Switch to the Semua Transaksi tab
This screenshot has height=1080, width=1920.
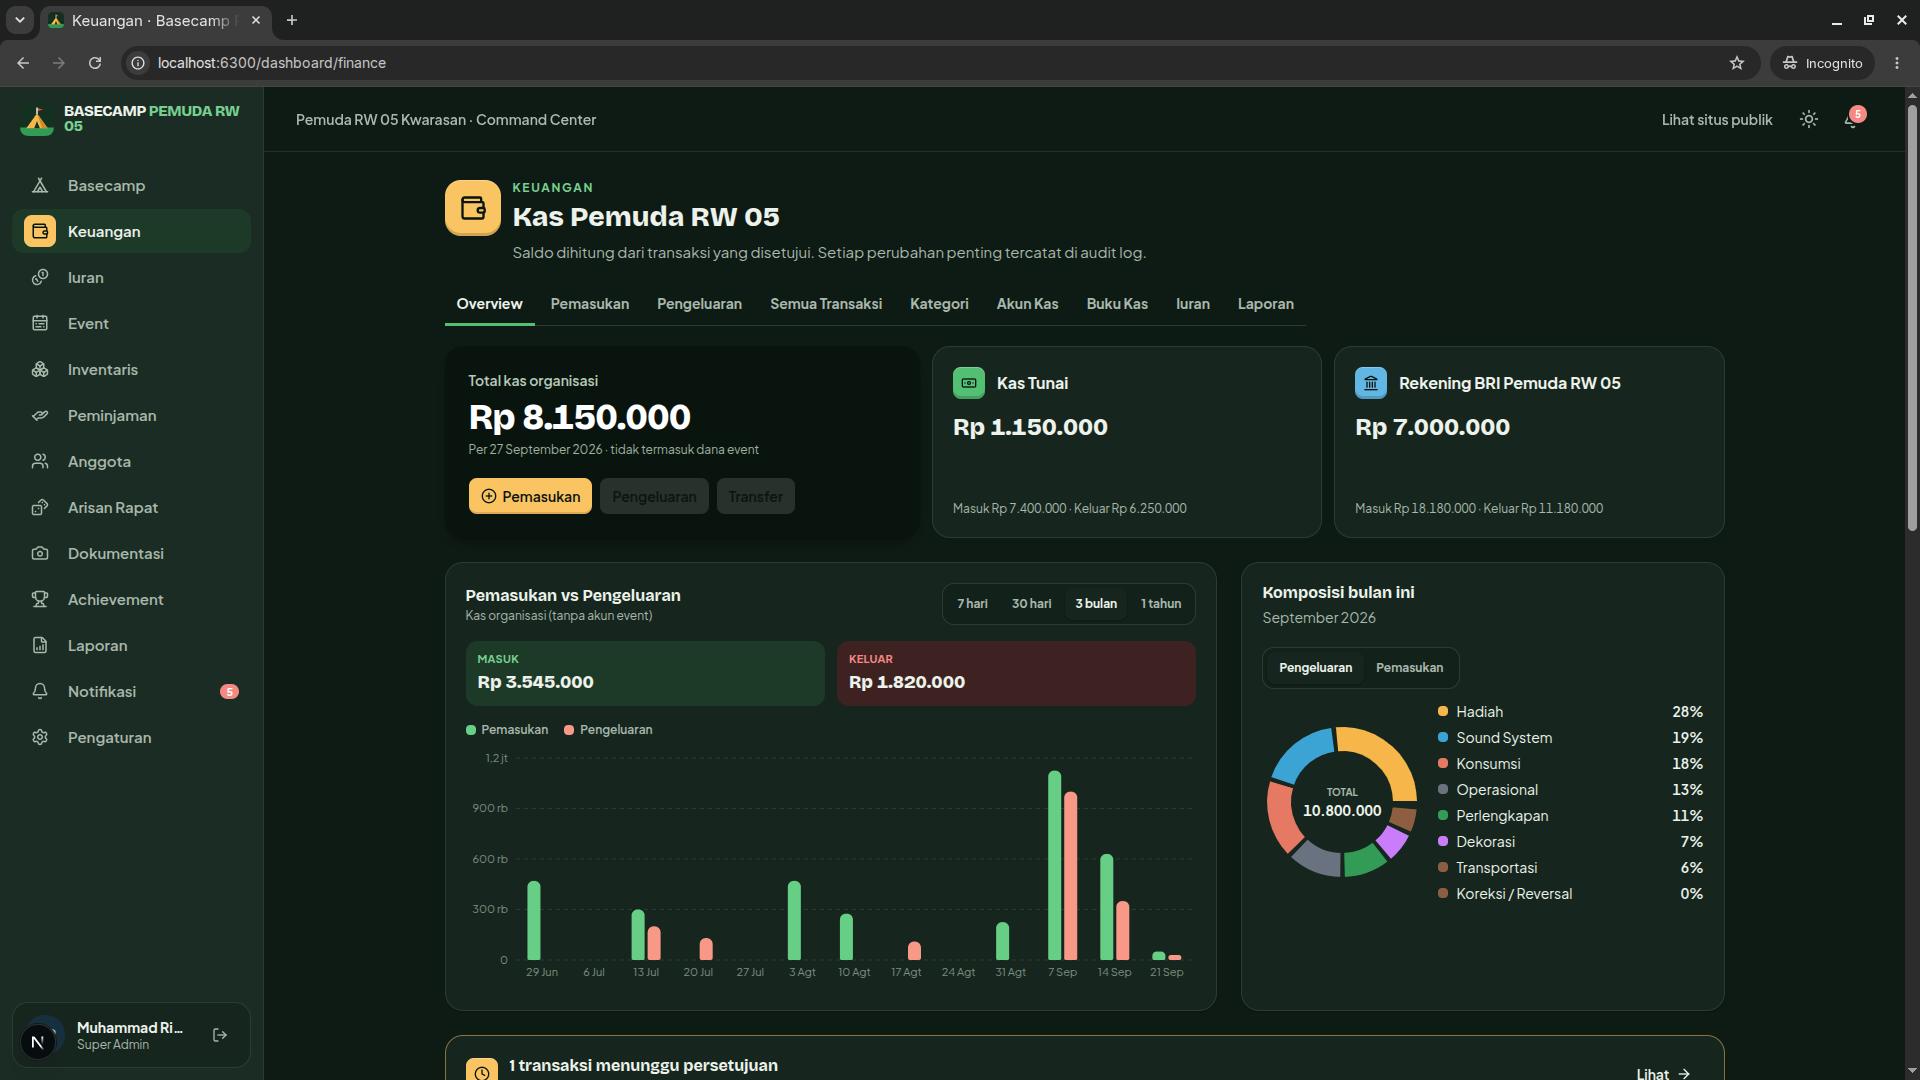[826, 304]
